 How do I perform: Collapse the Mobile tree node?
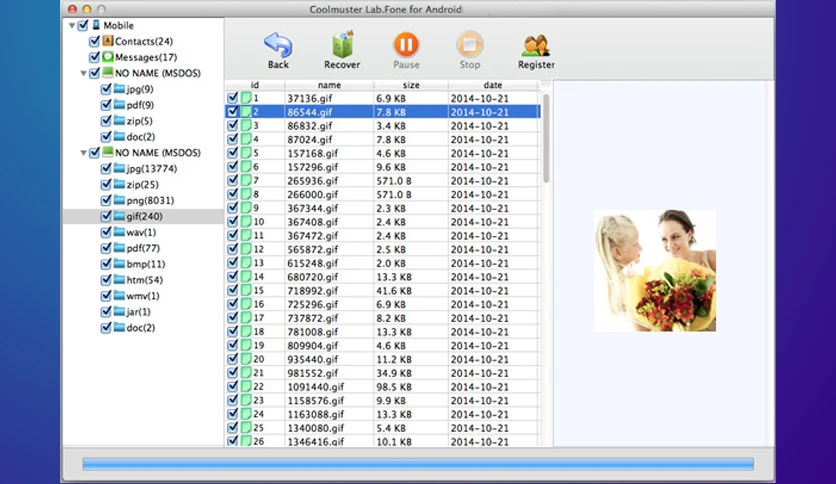pos(72,26)
